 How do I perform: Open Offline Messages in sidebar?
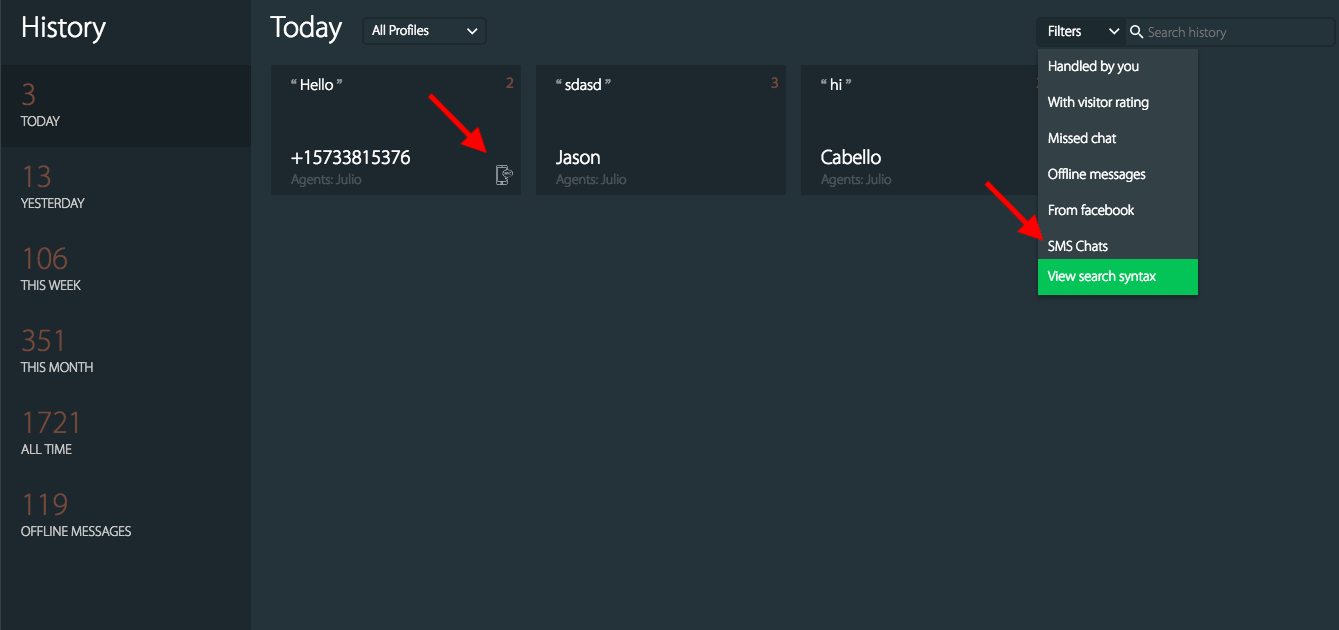tap(125, 516)
